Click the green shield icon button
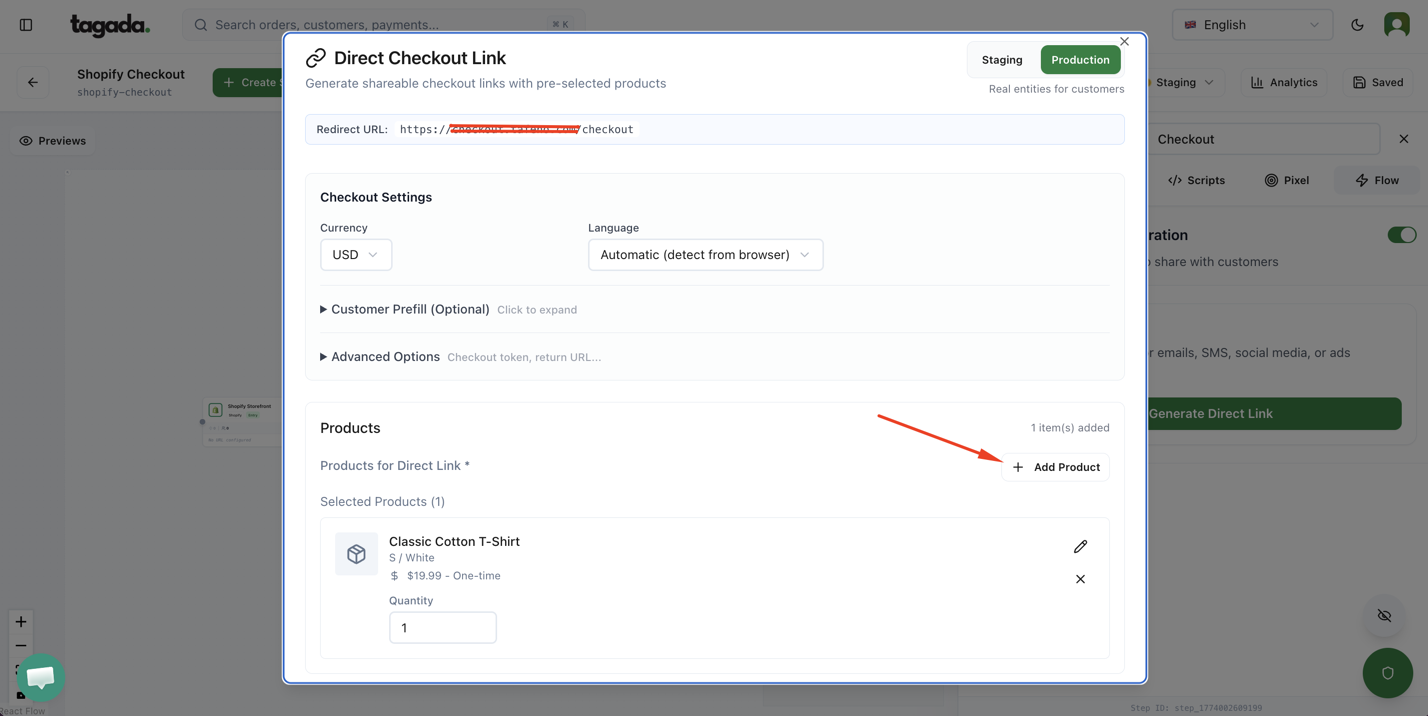The image size is (1428, 716). point(1387,673)
